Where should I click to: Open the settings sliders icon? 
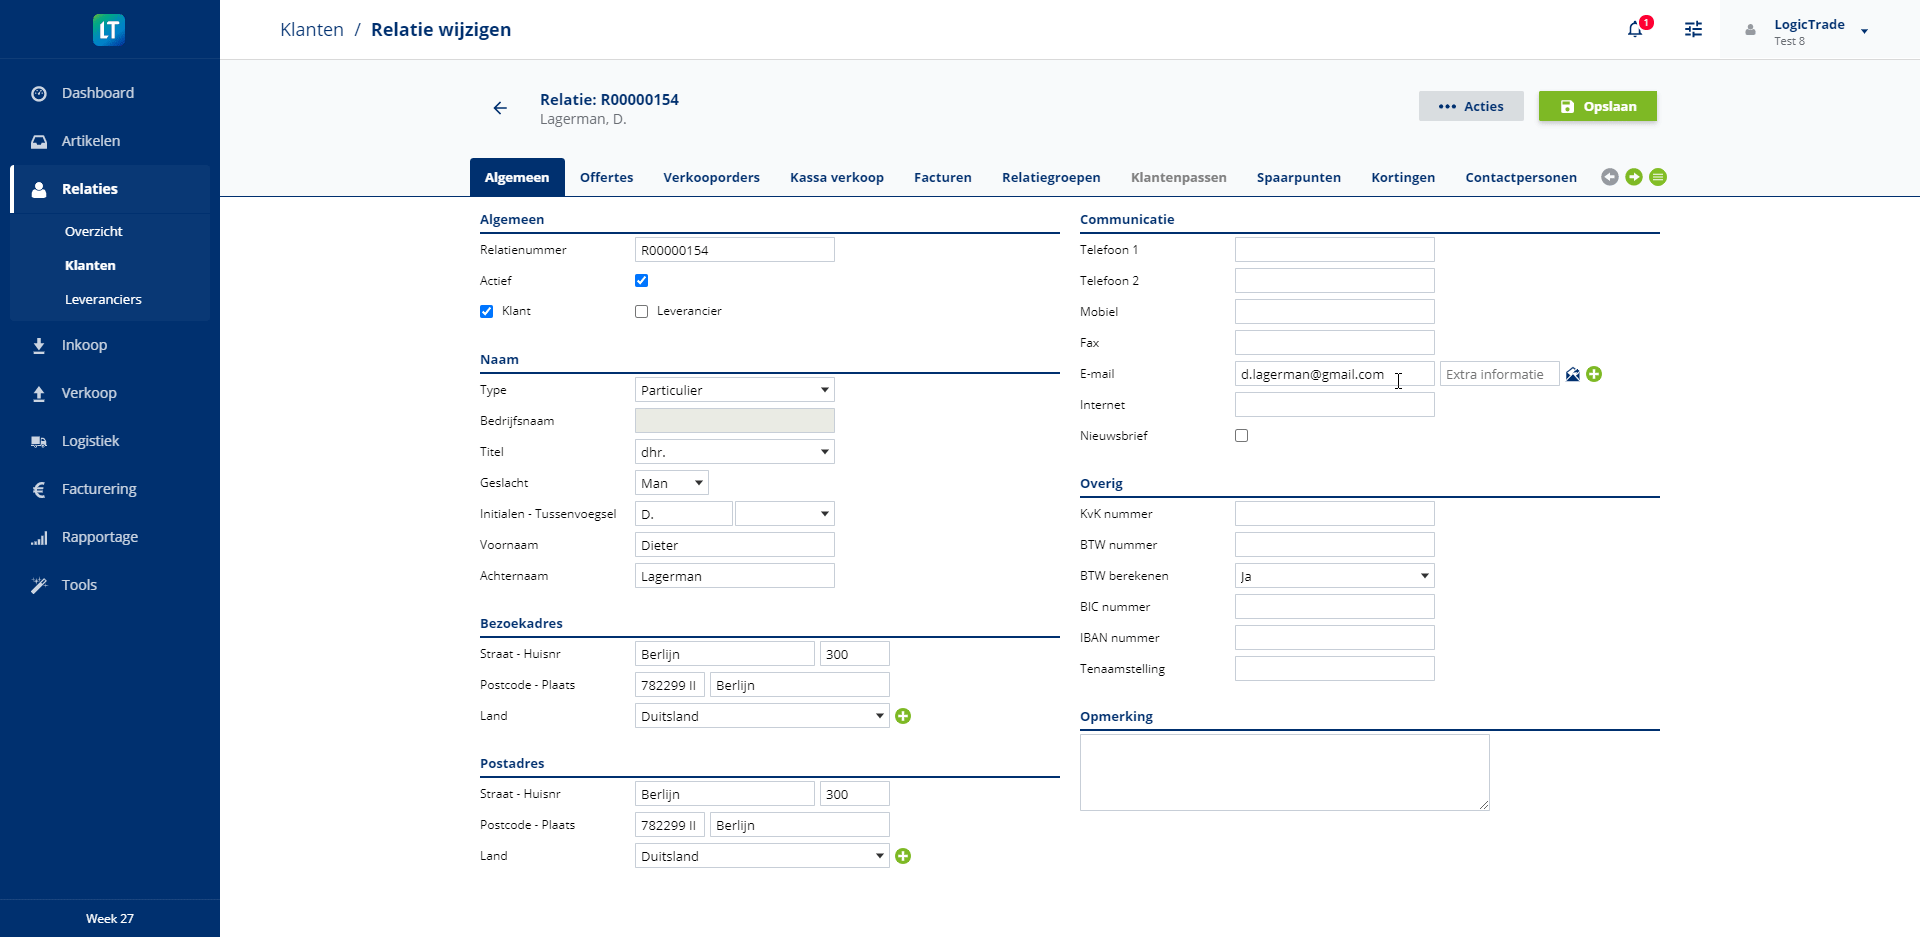coord(1693,29)
